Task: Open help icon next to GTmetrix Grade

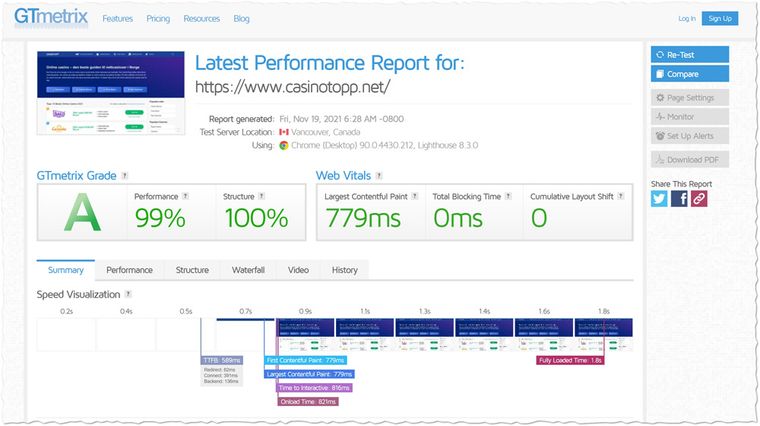Action: pyautogui.click(x=125, y=176)
